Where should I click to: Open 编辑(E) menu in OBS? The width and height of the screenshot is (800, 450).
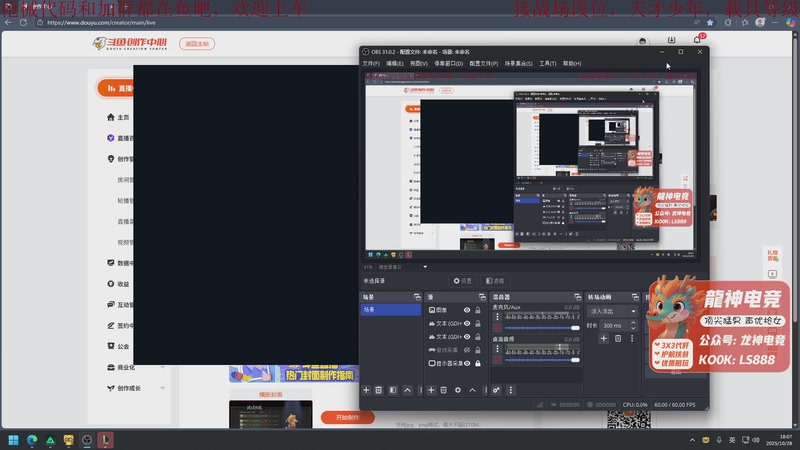394,64
